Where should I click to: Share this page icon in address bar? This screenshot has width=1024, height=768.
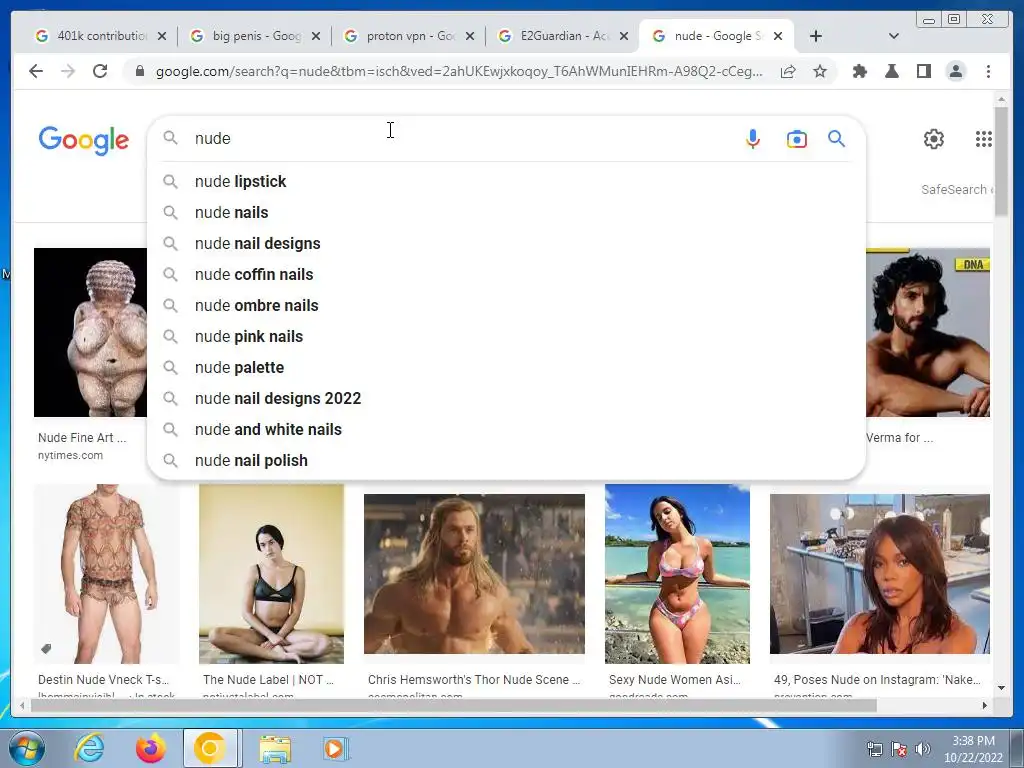coord(788,71)
